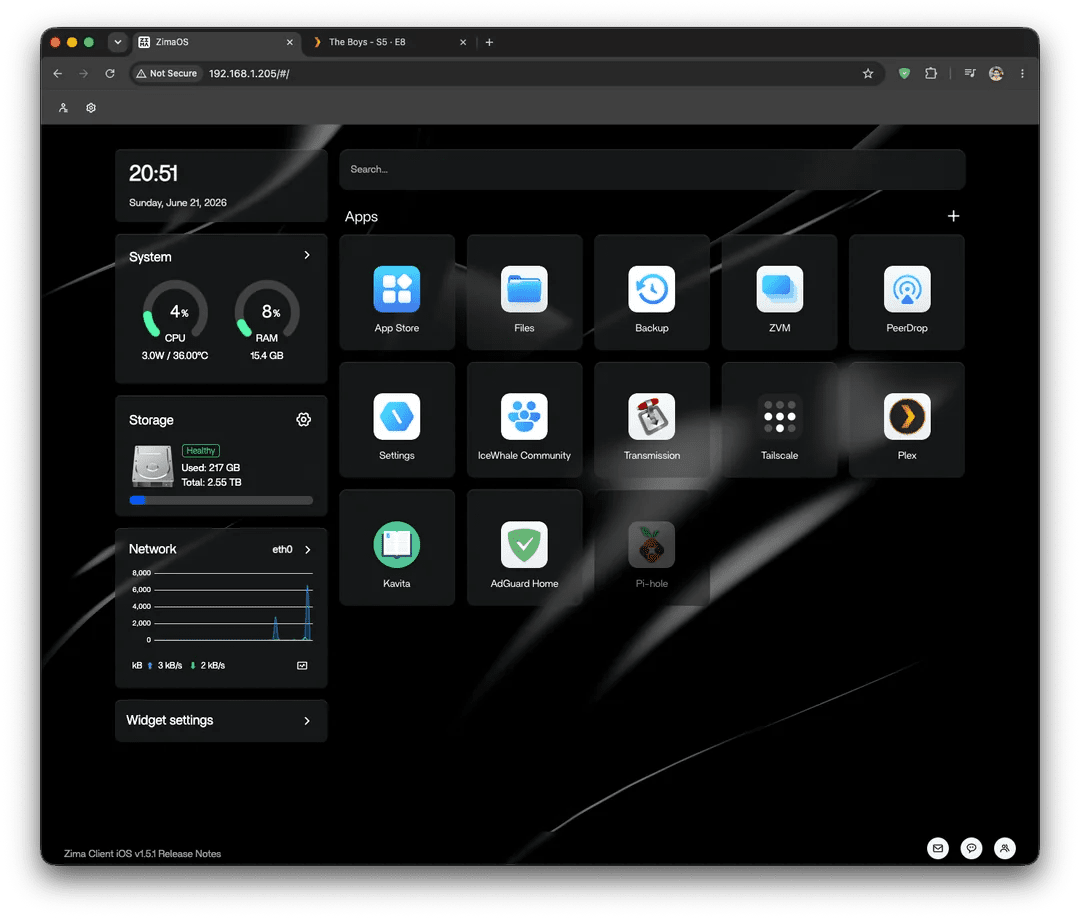
Task: Open AdGuard Home
Action: pos(524,548)
